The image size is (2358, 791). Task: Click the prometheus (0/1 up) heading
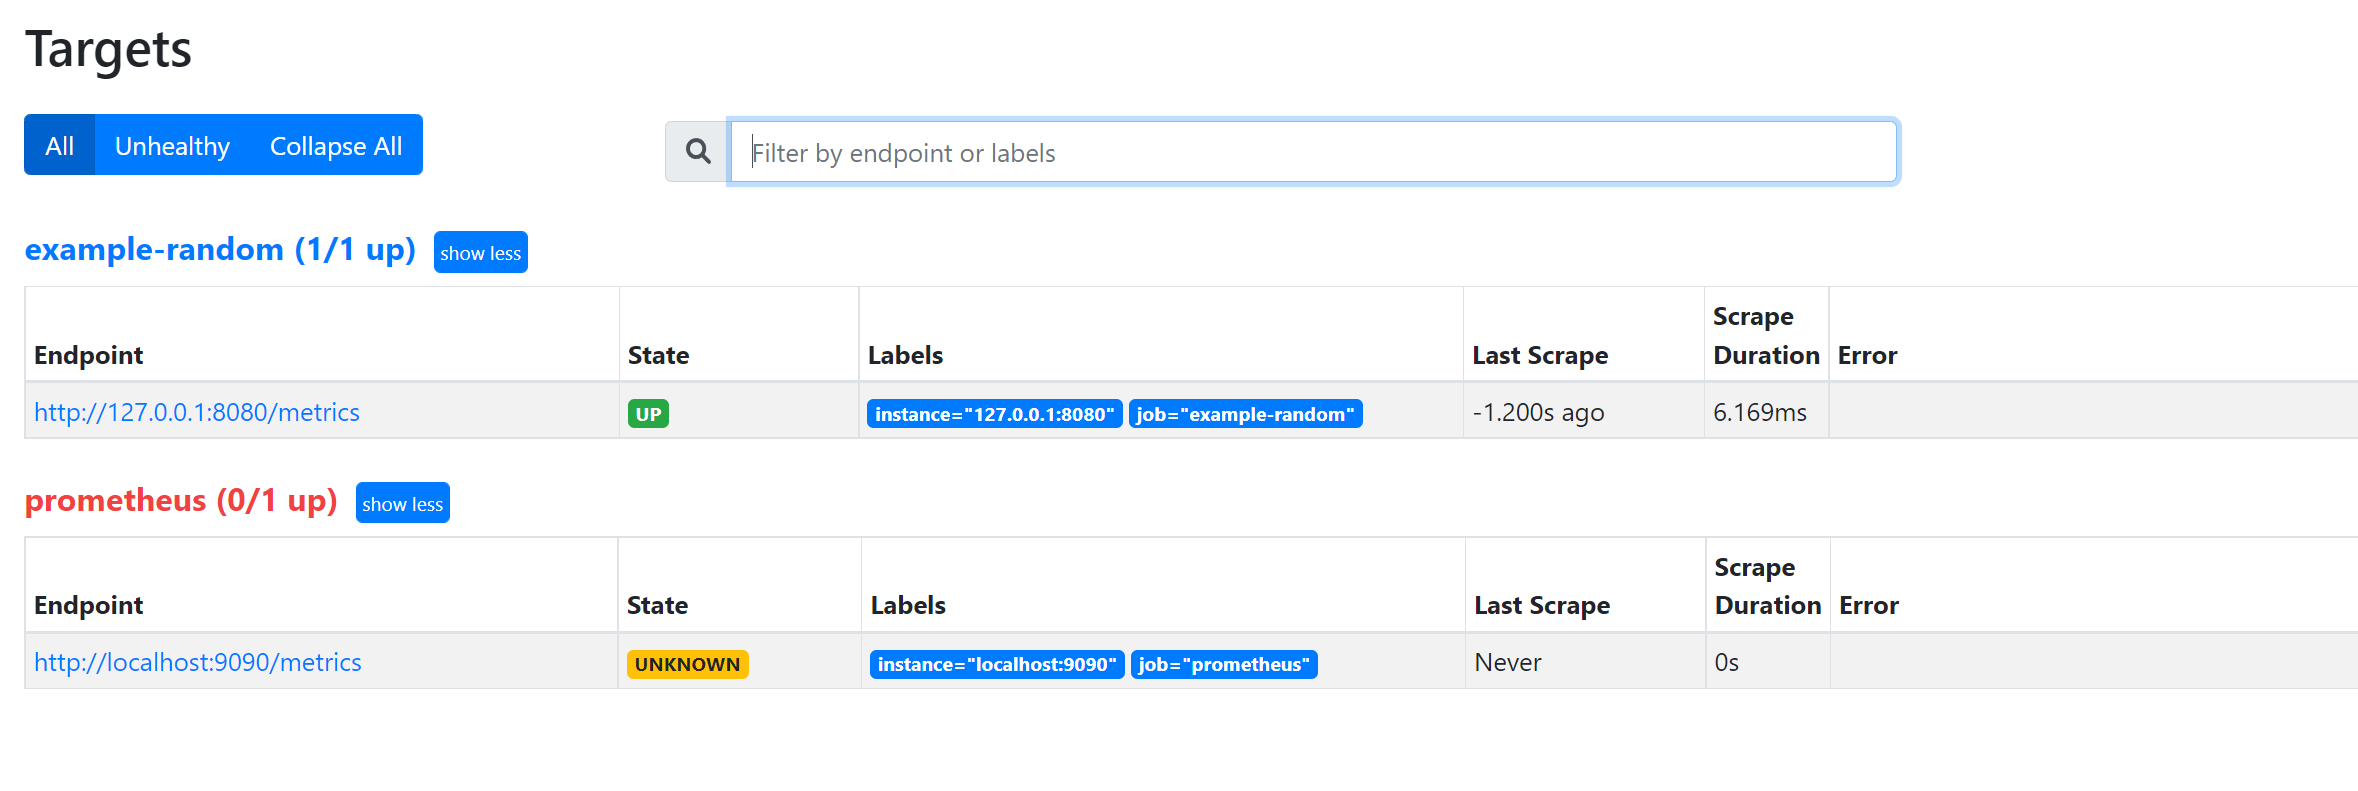click(x=181, y=500)
